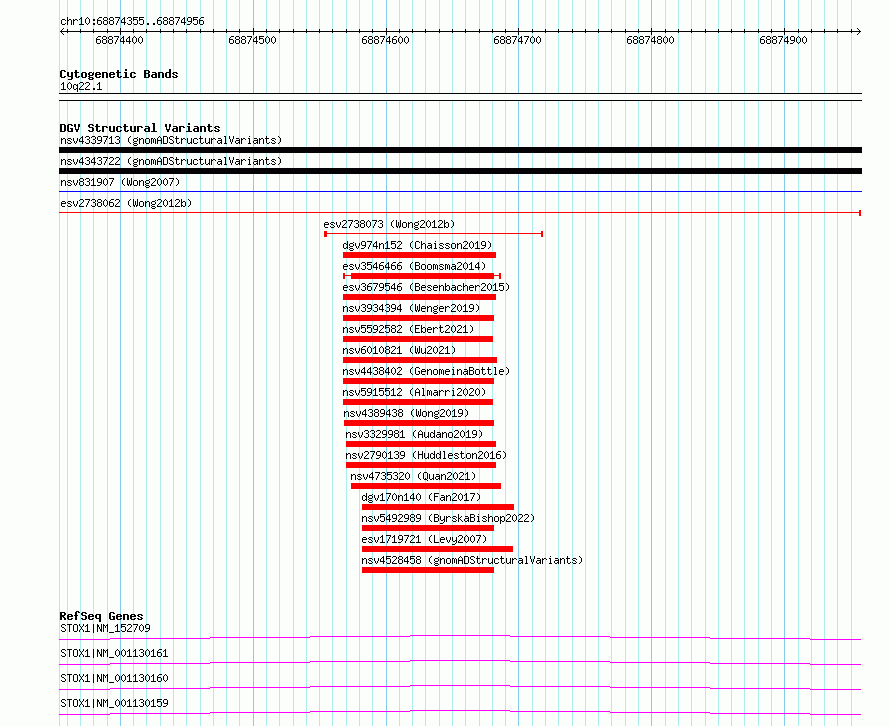Click ruler position 68874800
Viewport: 890px width, 726px height.
[x=650, y=40]
